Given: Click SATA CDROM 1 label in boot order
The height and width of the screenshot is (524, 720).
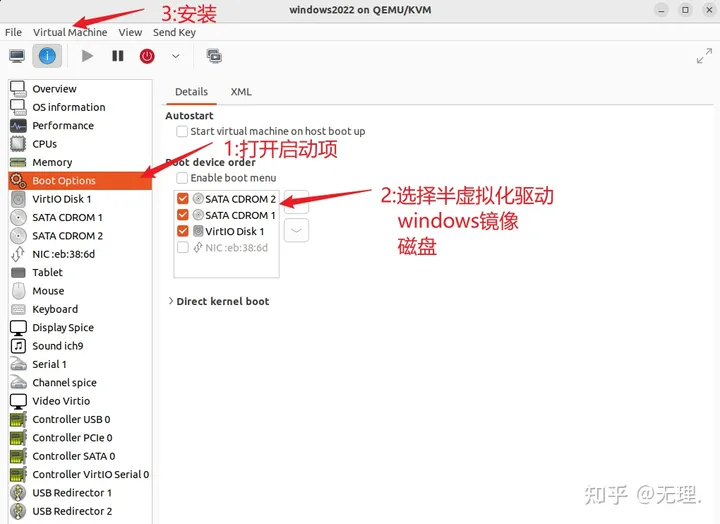Looking at the screenshot, I should (x=240, y=215).
